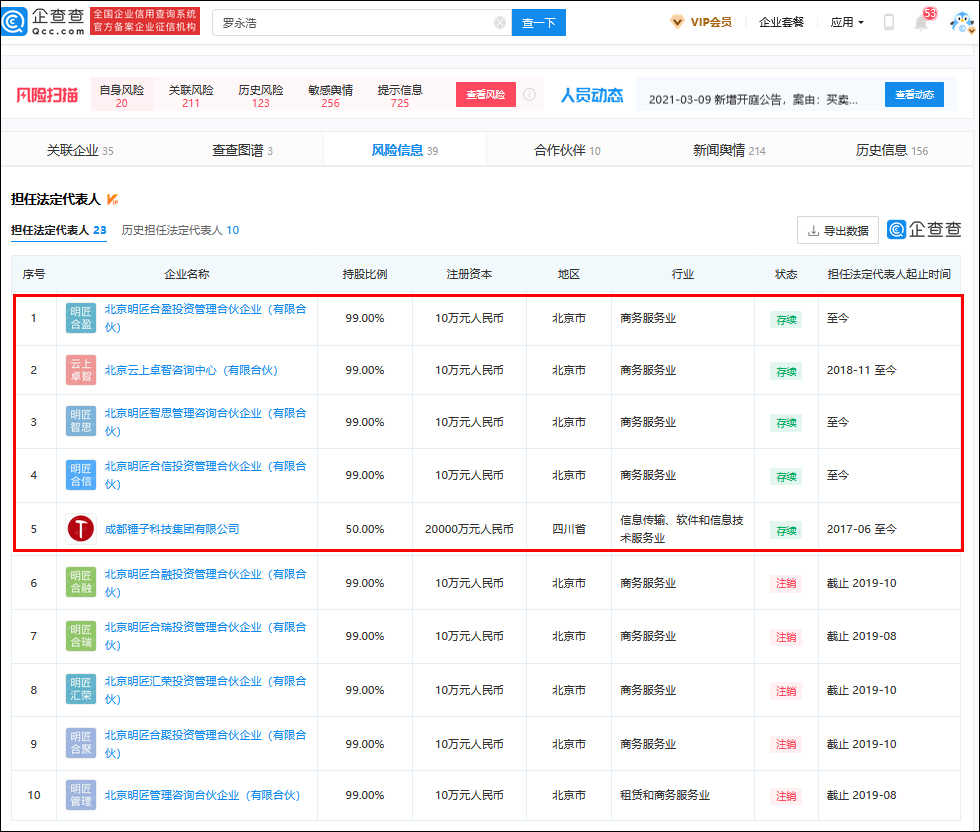This screenshot has height=832, width=980.
Task: Open the 应用 dropdown menu
Action: pyautogui.click(x=846, y=22)
